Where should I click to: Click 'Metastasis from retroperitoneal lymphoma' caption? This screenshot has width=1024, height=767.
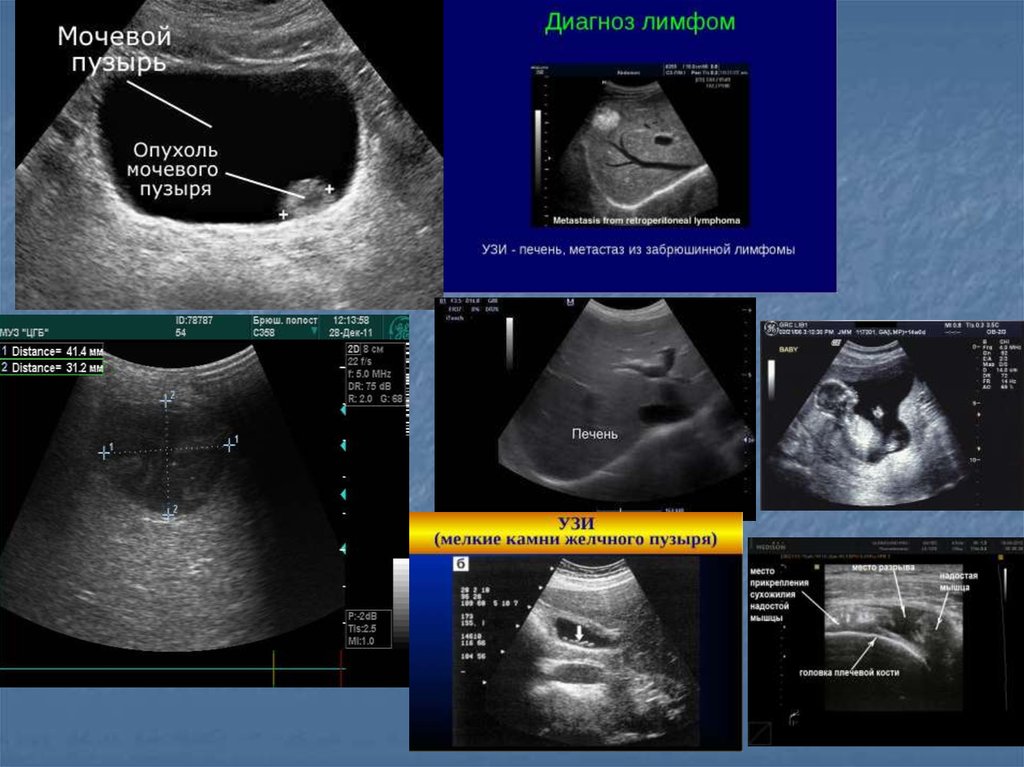[x=647, y=220]
